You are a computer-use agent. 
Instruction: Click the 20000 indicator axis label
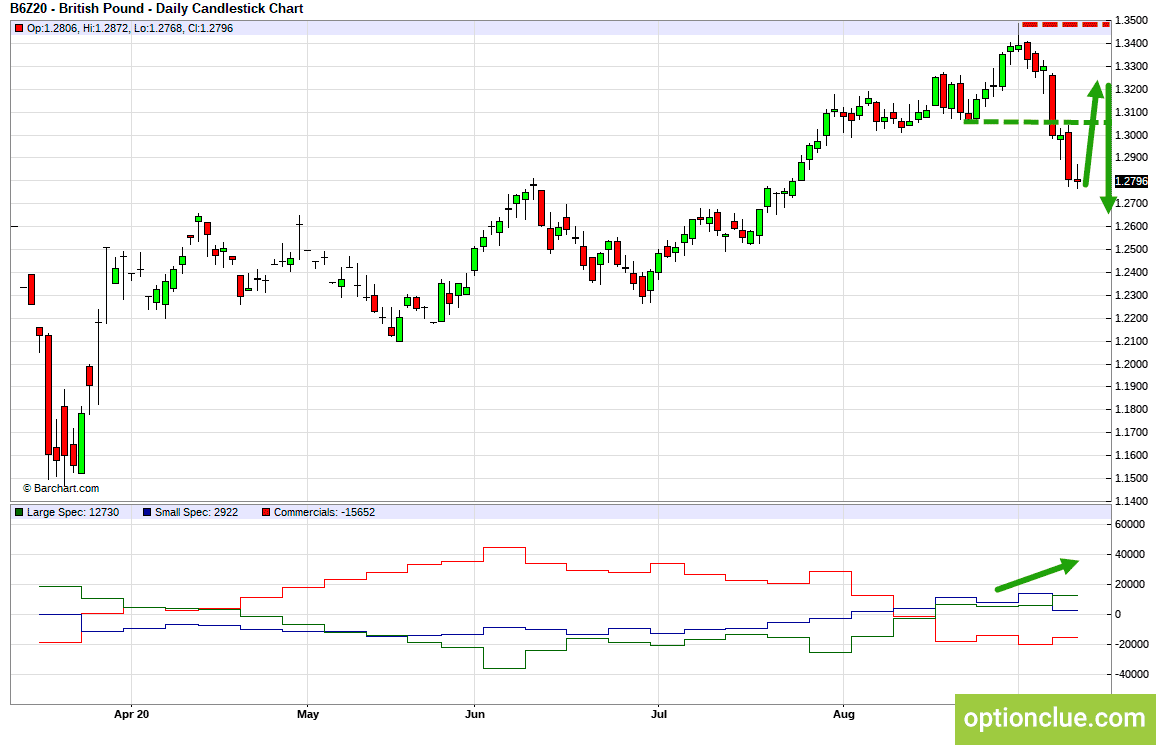(1129, 584)
